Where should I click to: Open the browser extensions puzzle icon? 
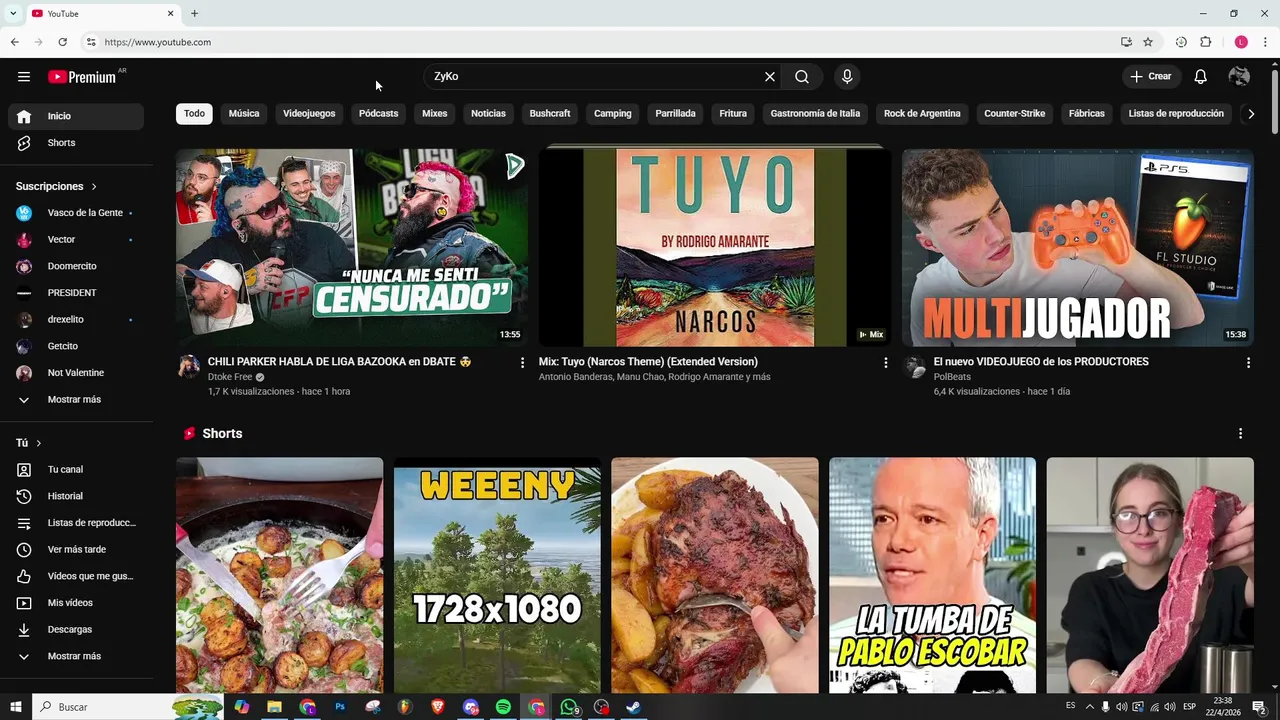pyautogui.click(x=1205, y=42)
